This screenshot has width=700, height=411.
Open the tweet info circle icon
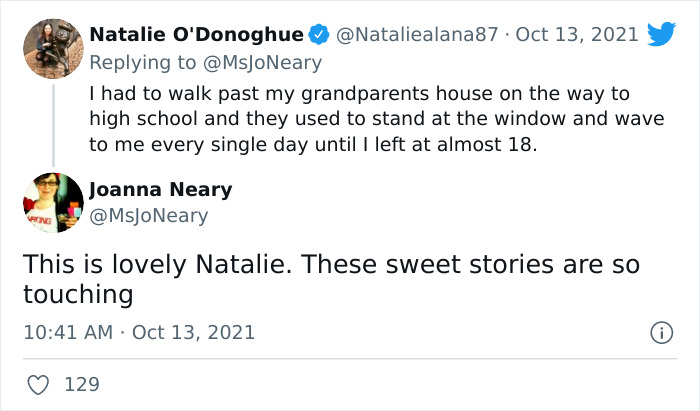[x=660, y=332]
